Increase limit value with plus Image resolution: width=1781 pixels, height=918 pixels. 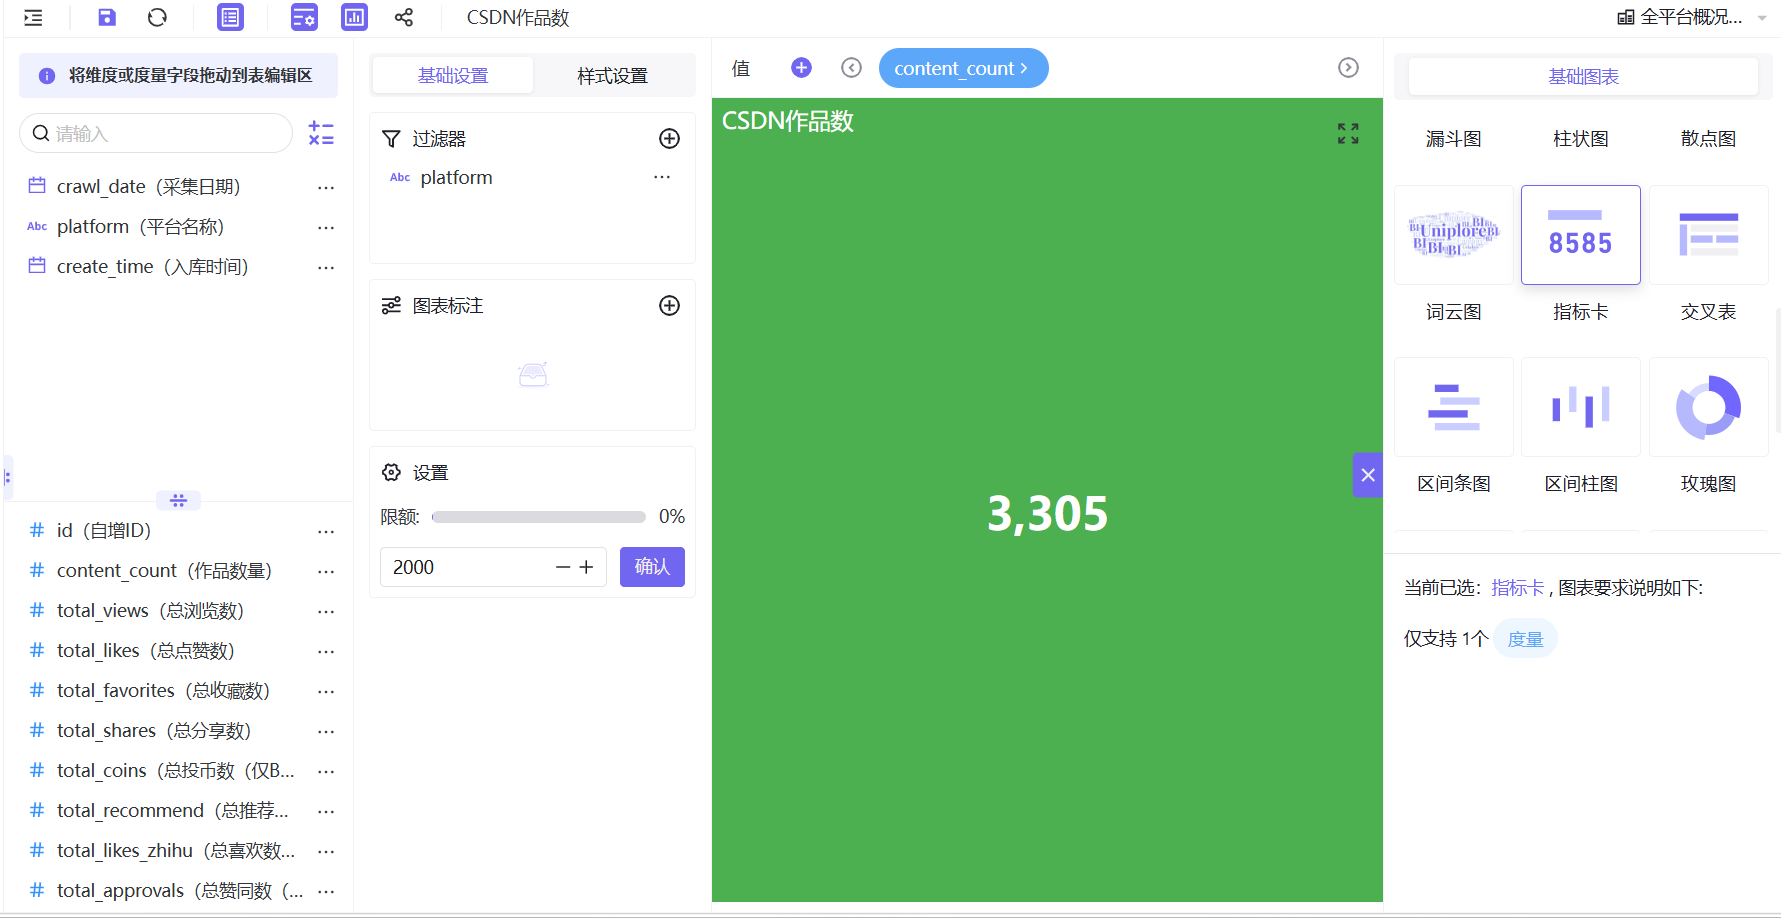click(587, 567)
